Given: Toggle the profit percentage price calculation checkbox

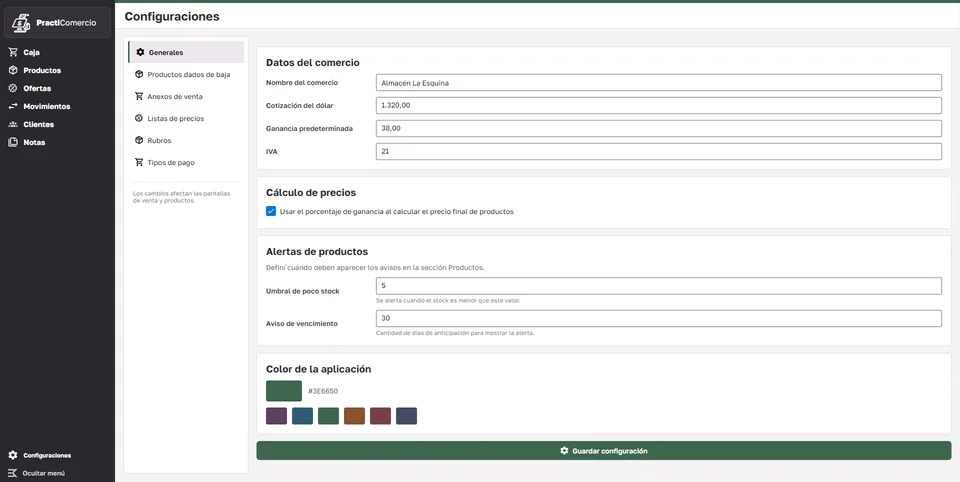Looking at the screenshot, I should [271, 211].
